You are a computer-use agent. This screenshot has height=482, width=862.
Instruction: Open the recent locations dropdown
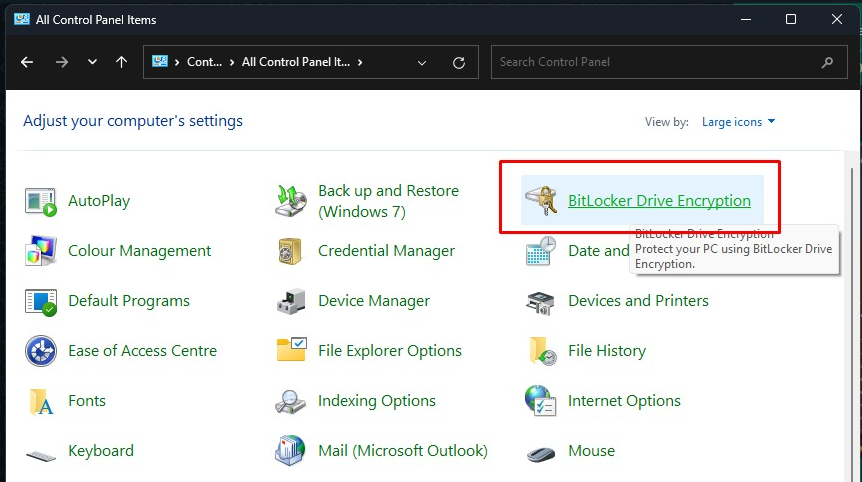click(92, 62)
